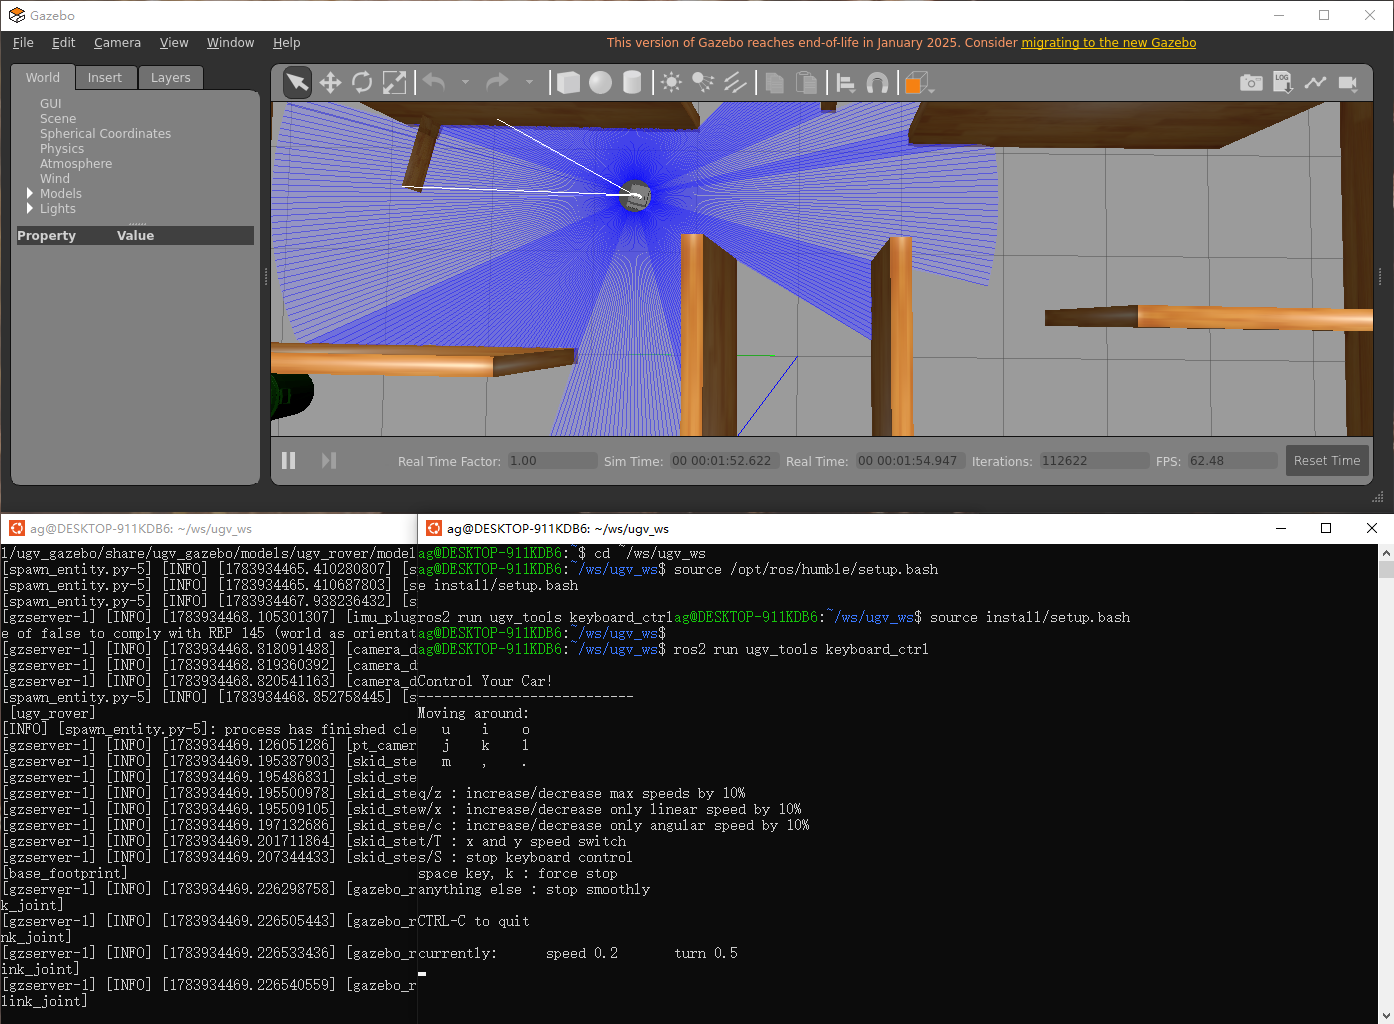
Task: Open the Window menu
Action: 230,43
